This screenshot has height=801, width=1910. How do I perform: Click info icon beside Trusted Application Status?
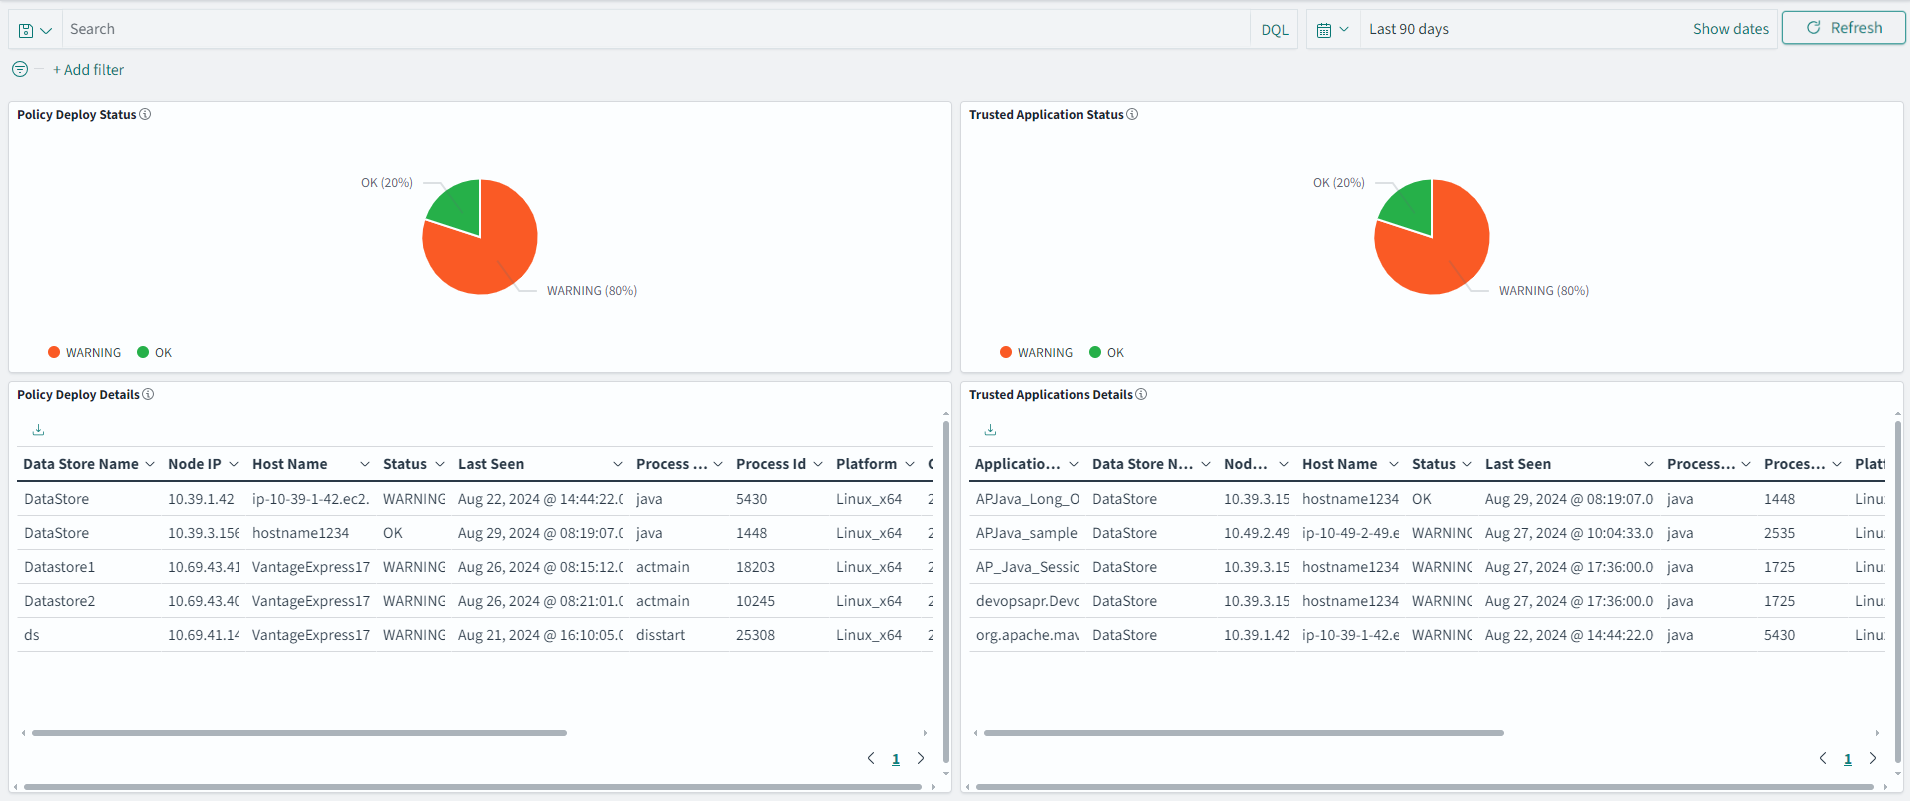1132,114
